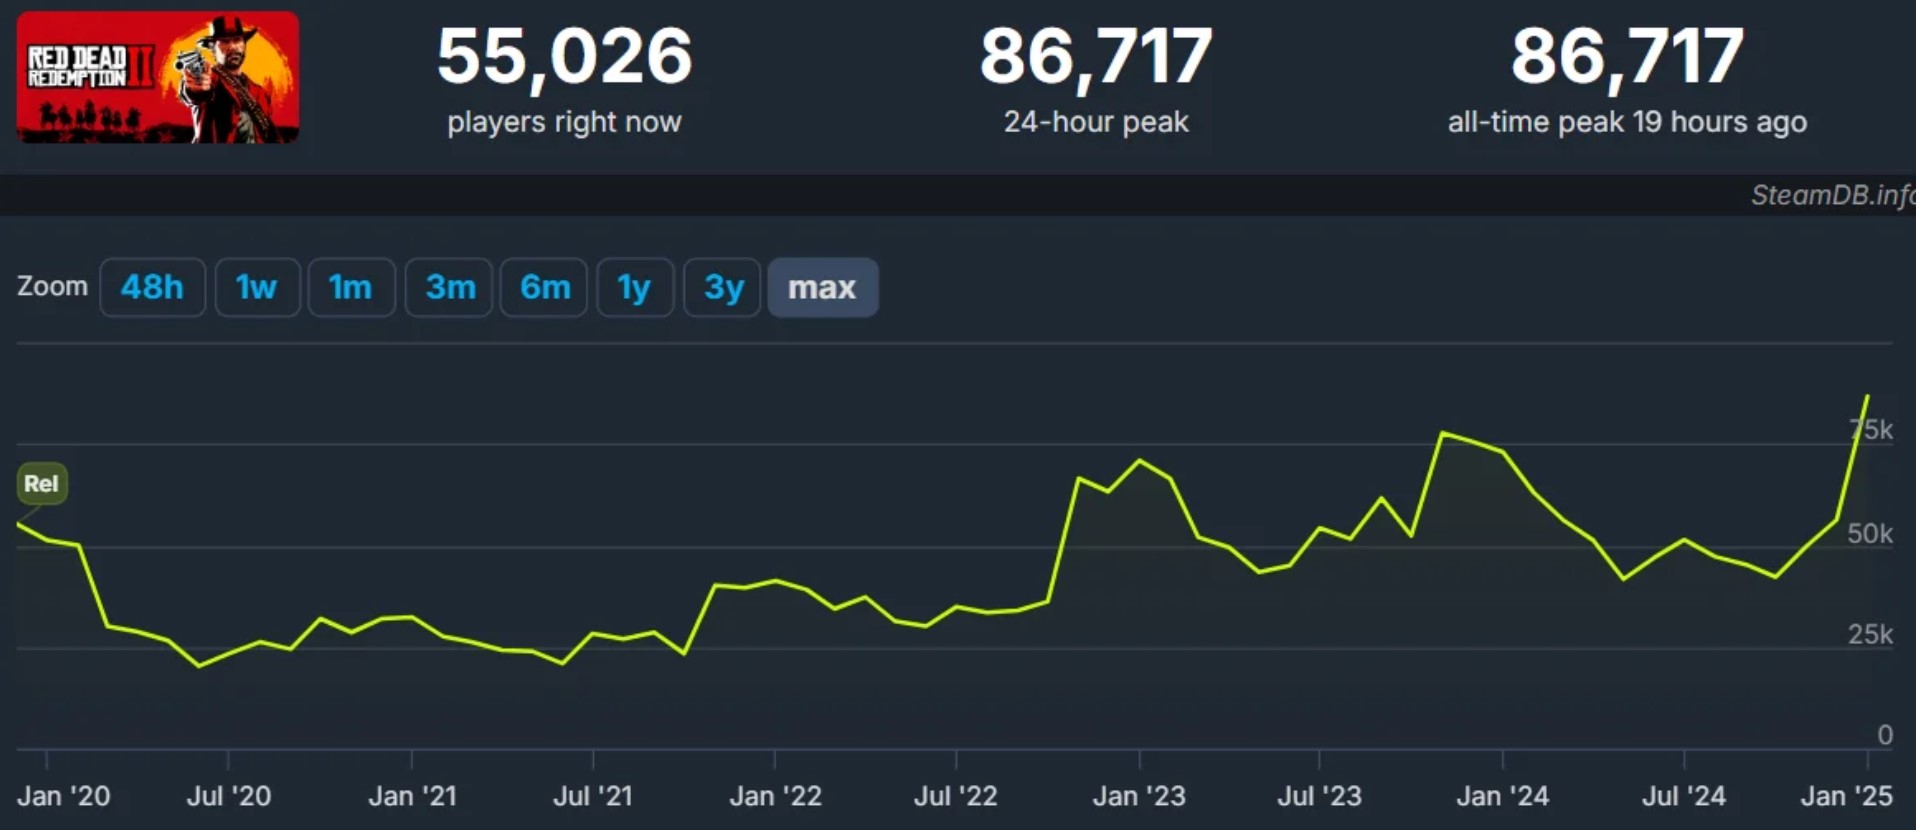1916x830 pixels.
Task: Select the 6m zoom range
Action: tap(544, 288)
